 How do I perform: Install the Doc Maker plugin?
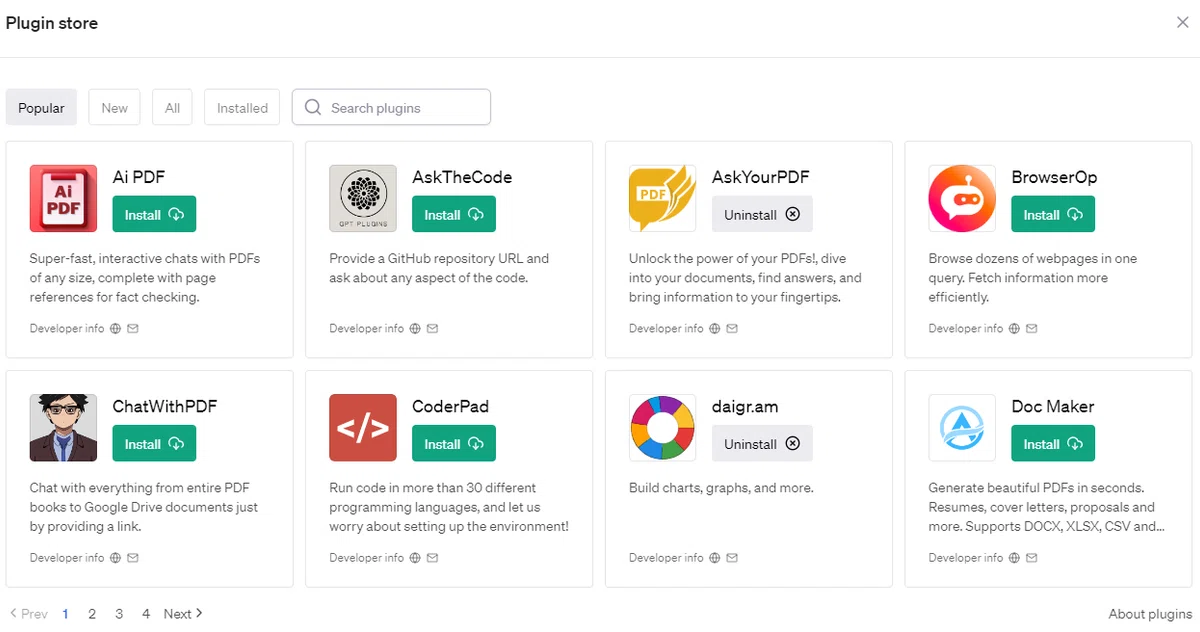[x=1053, y=443]
